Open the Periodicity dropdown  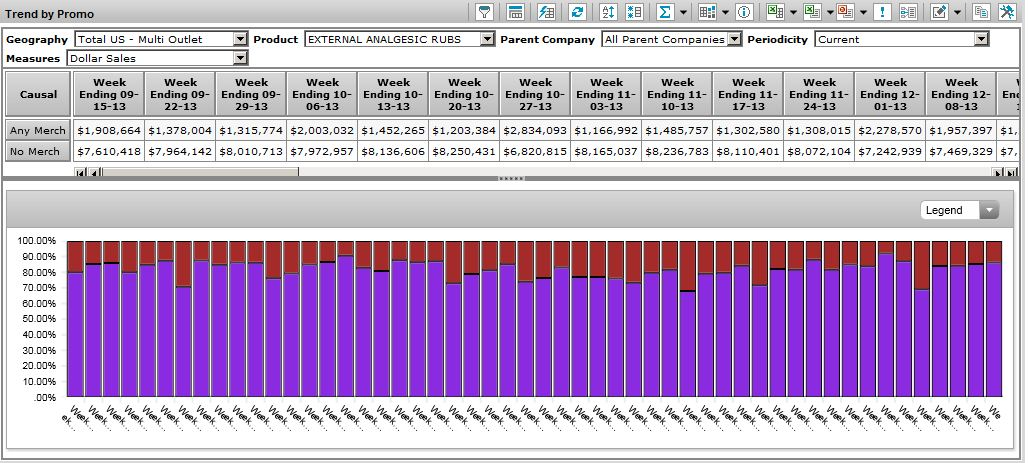[980, 39]
